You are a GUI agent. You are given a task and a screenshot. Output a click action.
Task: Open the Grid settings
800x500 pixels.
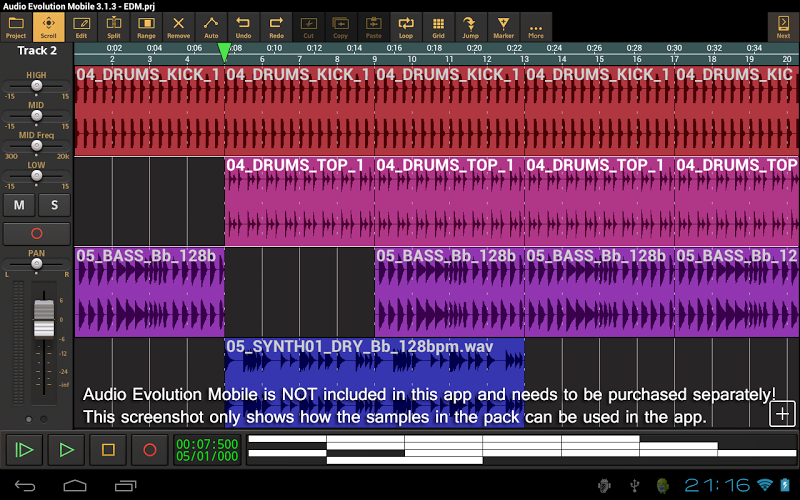438,26
